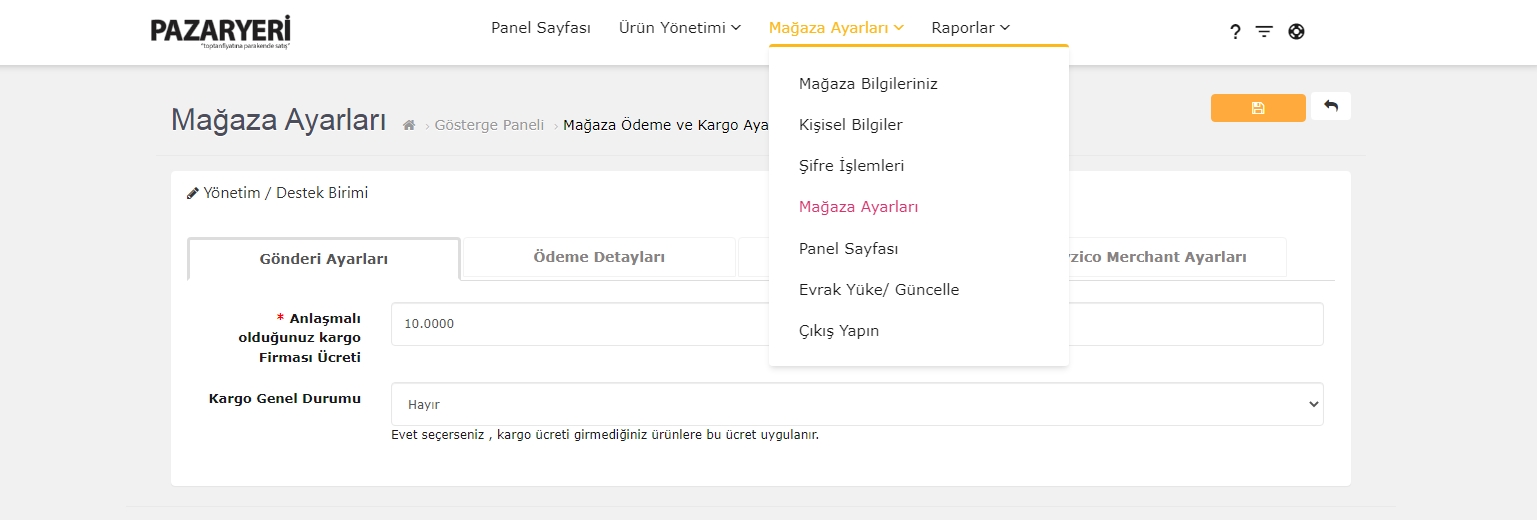1537x520 pixels.
Task: Open the Raporlar dropdown menu
Action: pos(970,28)
